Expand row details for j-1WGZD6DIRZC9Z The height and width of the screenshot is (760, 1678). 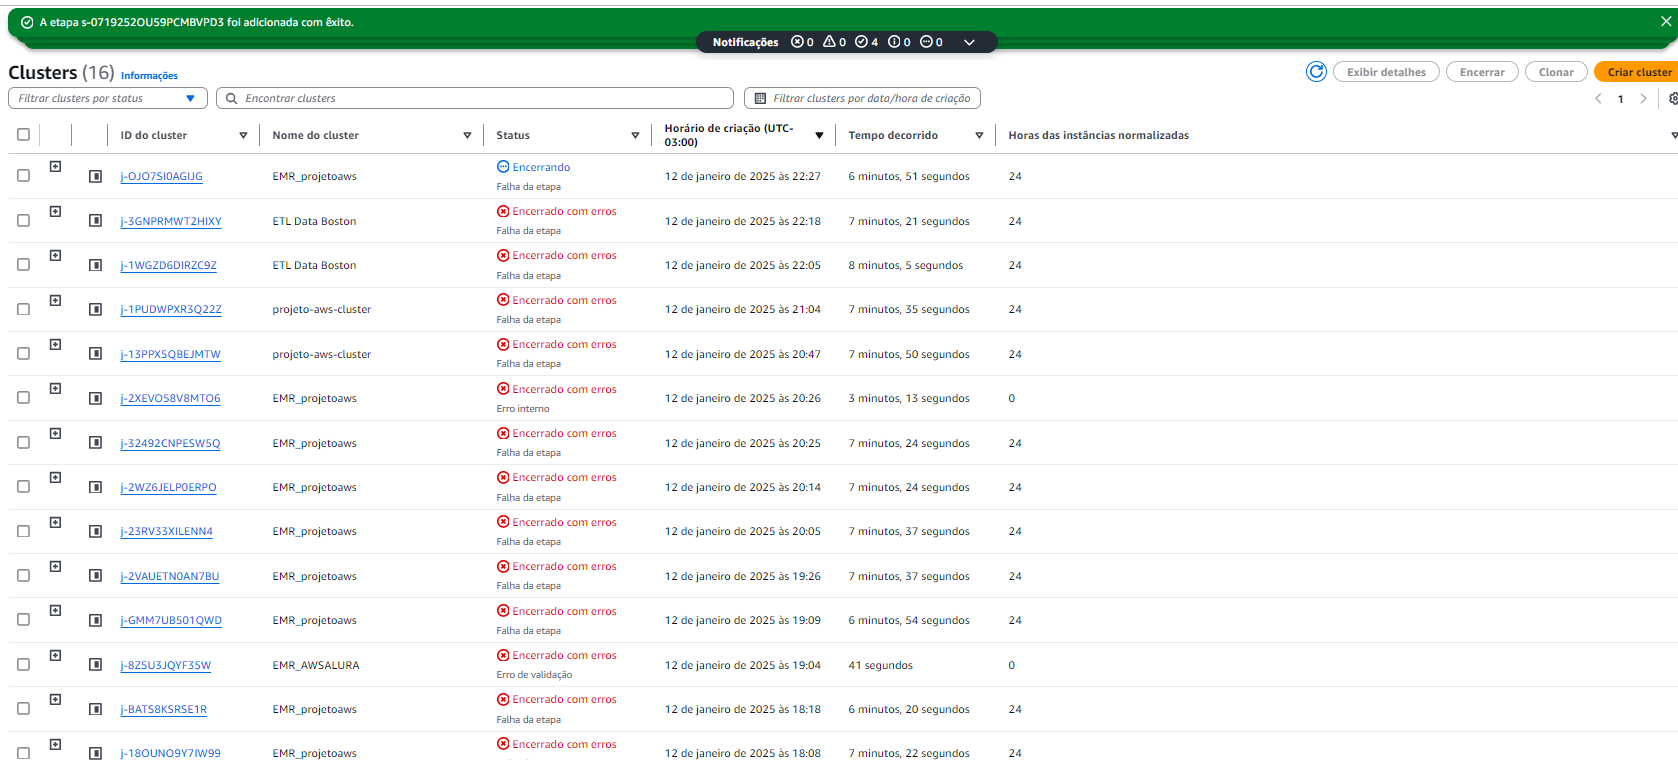point(55,255)
